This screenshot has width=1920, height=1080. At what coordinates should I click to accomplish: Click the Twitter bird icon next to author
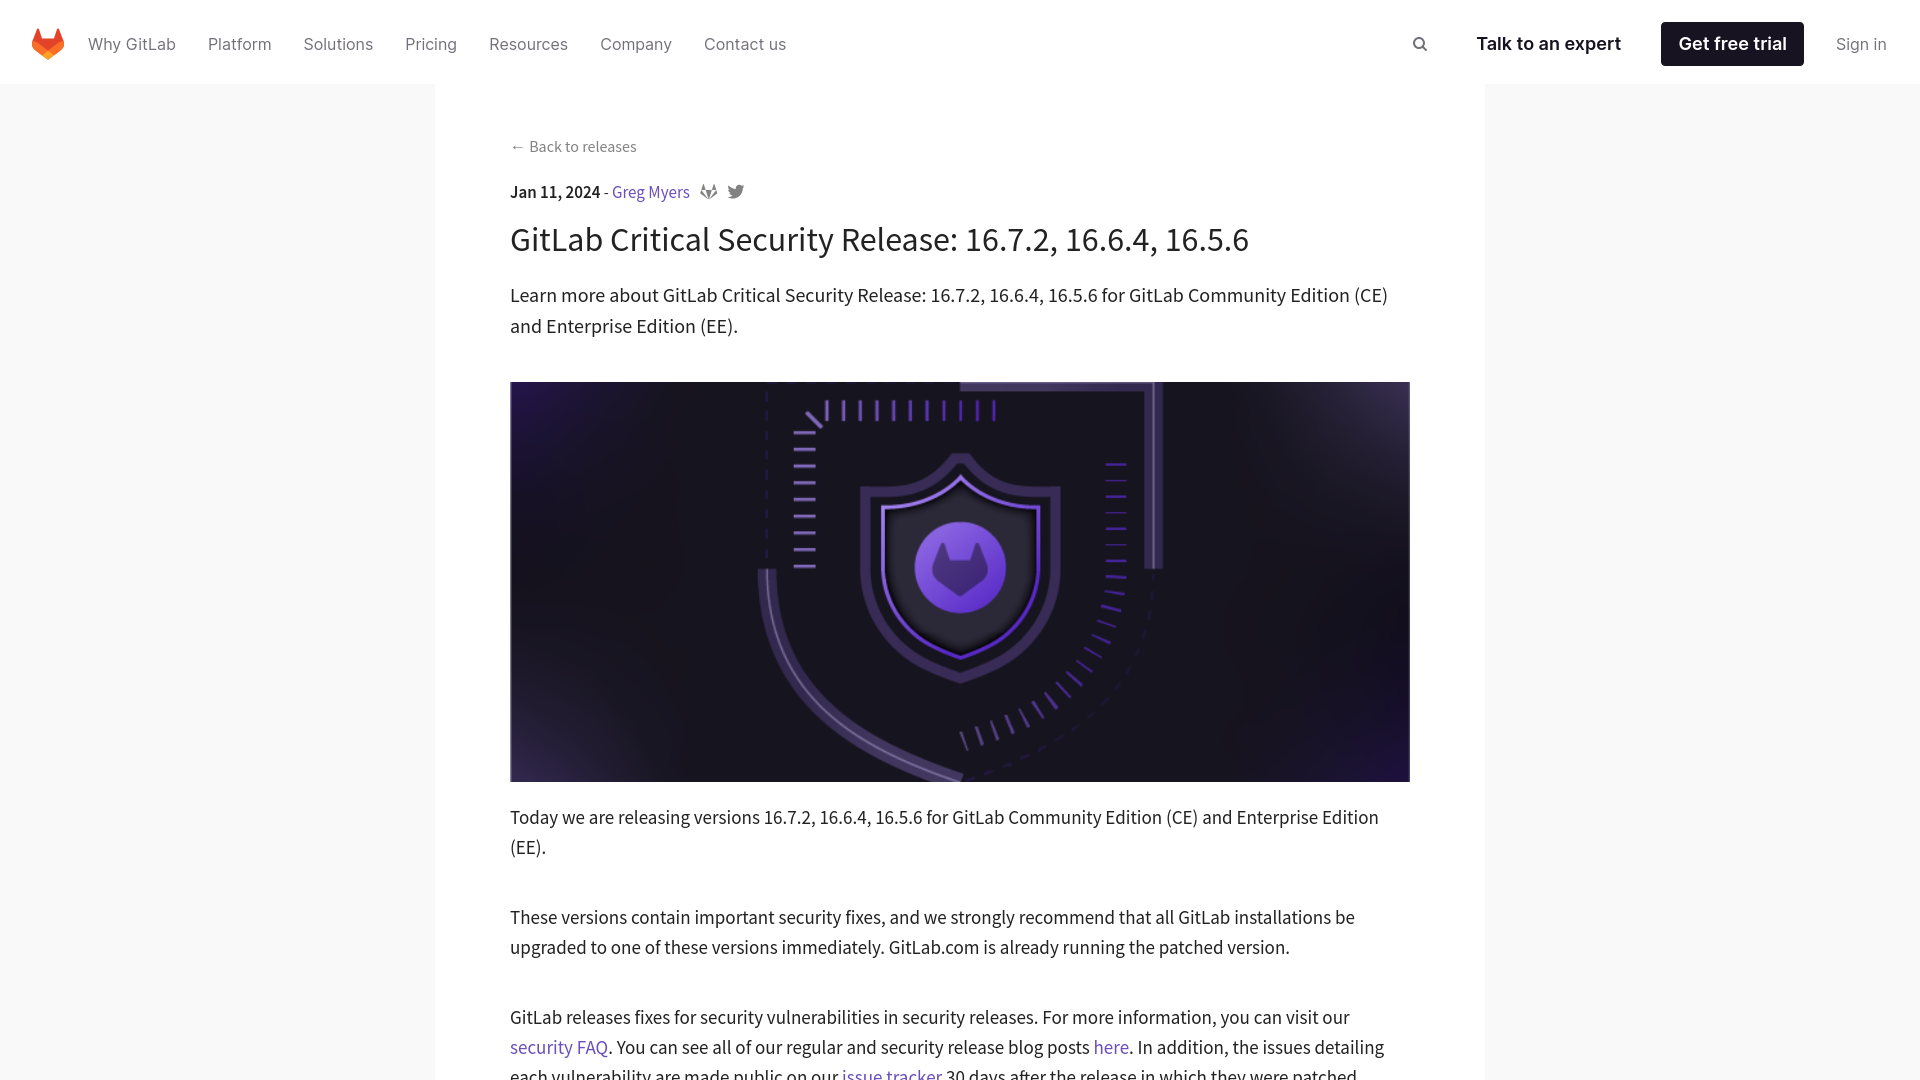pos(736,191)
